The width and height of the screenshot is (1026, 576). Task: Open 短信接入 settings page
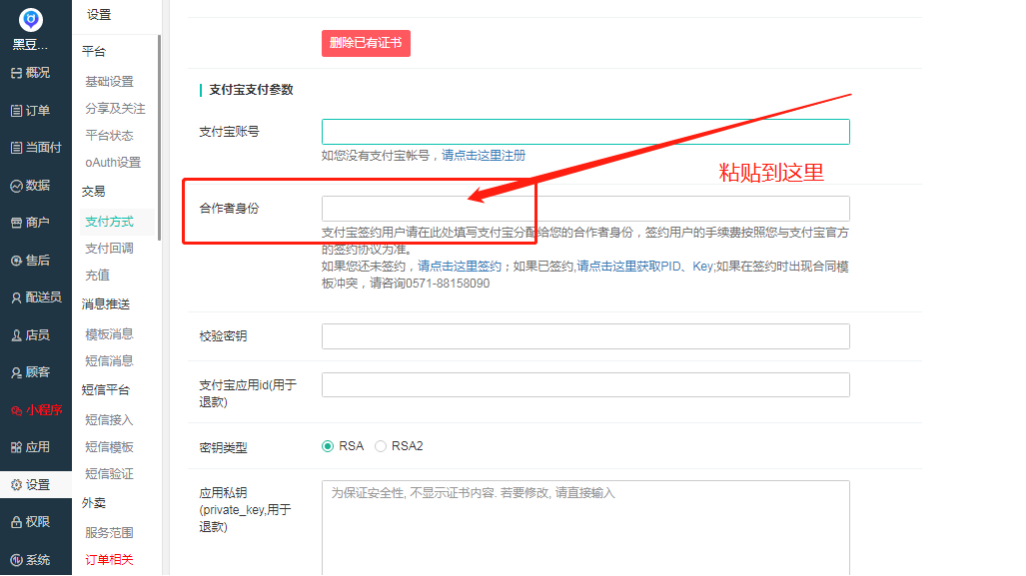[109, 420]
